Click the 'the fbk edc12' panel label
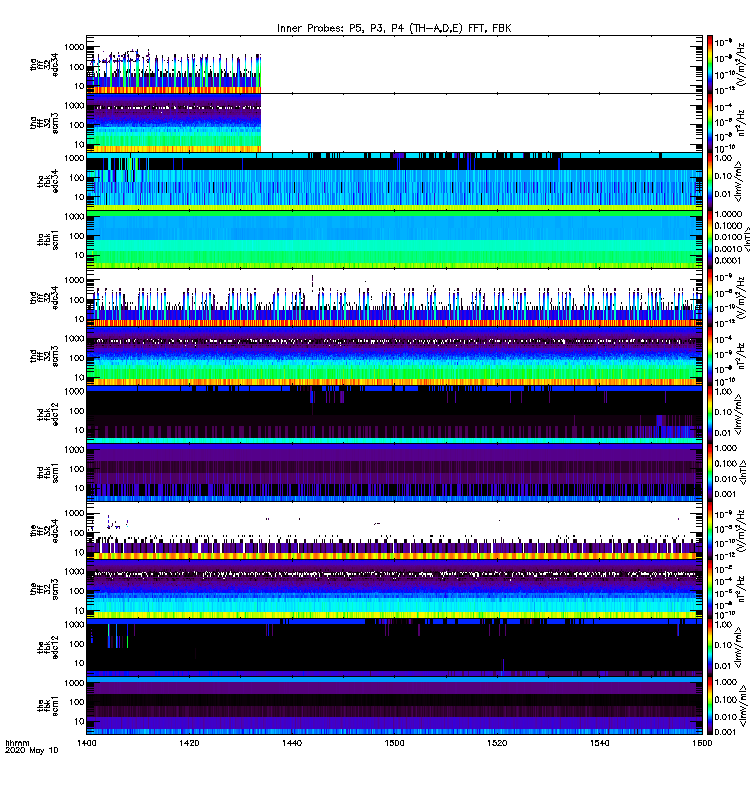This screenshot has height=800, width=750. pos(48,647)
